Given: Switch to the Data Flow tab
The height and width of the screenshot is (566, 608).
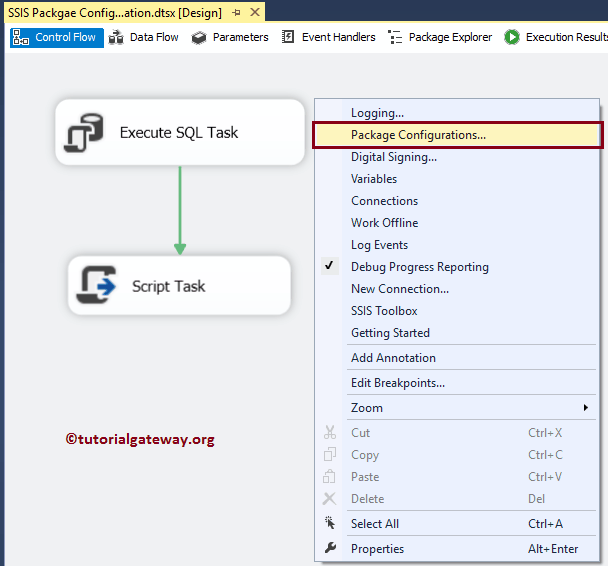Looking at the screenshot, I should pyautogui.click(x=143, y=38).
